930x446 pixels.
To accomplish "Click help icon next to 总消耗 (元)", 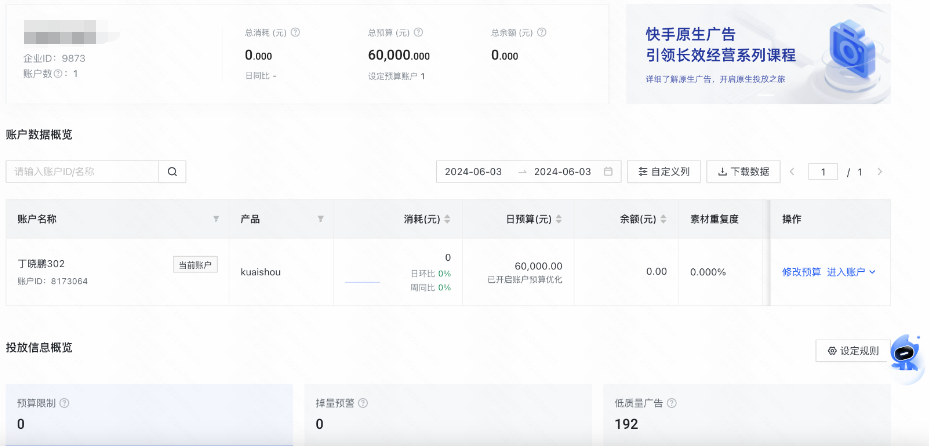I will (295, 33).
